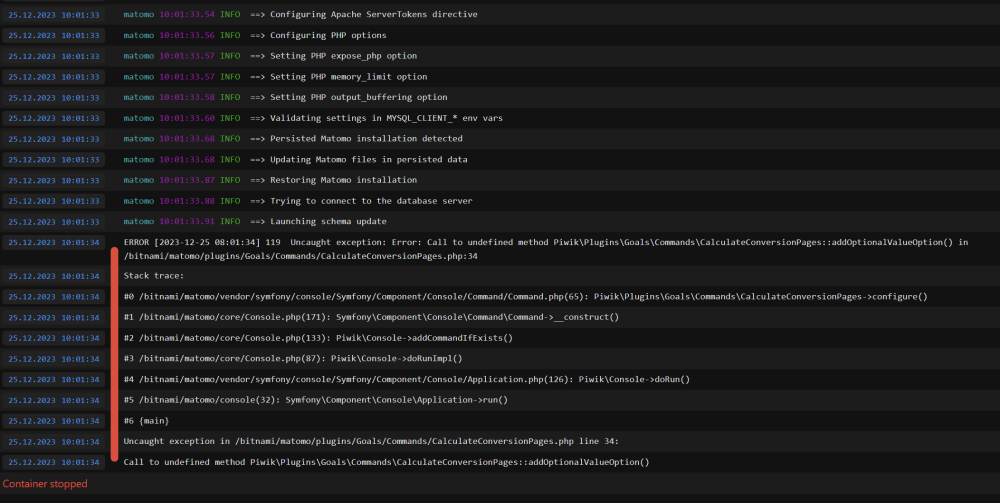Select 'Setting PHP memory_limit option' line
Image resolution: width=1000 pixels, height=503 pixels.
(x=275, y=77)
